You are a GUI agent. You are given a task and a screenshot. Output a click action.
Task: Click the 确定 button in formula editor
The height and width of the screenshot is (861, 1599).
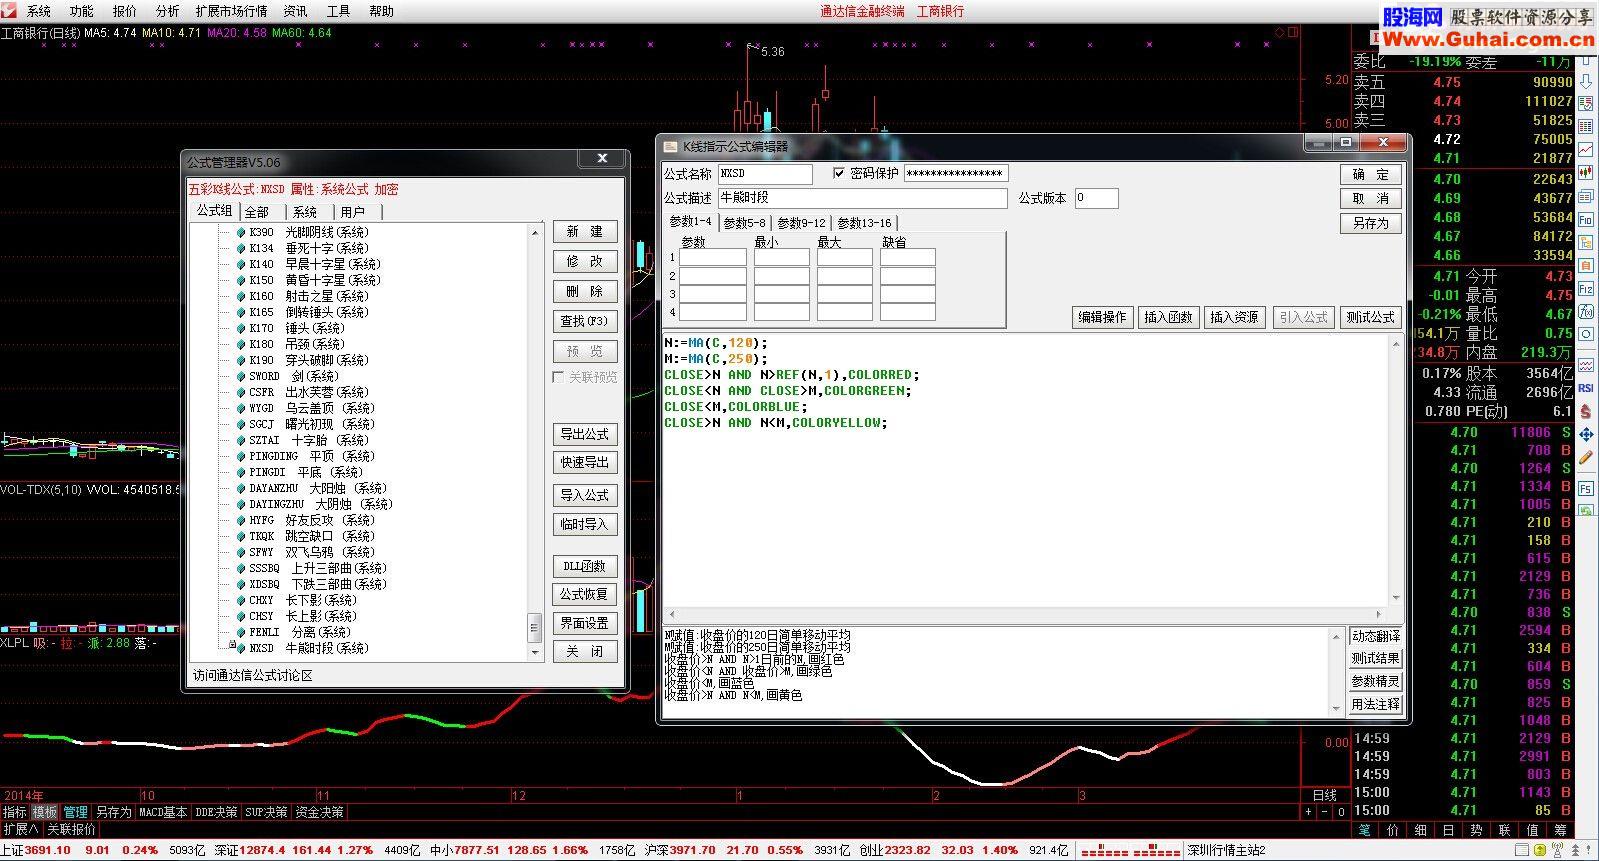click(1371, 174)
